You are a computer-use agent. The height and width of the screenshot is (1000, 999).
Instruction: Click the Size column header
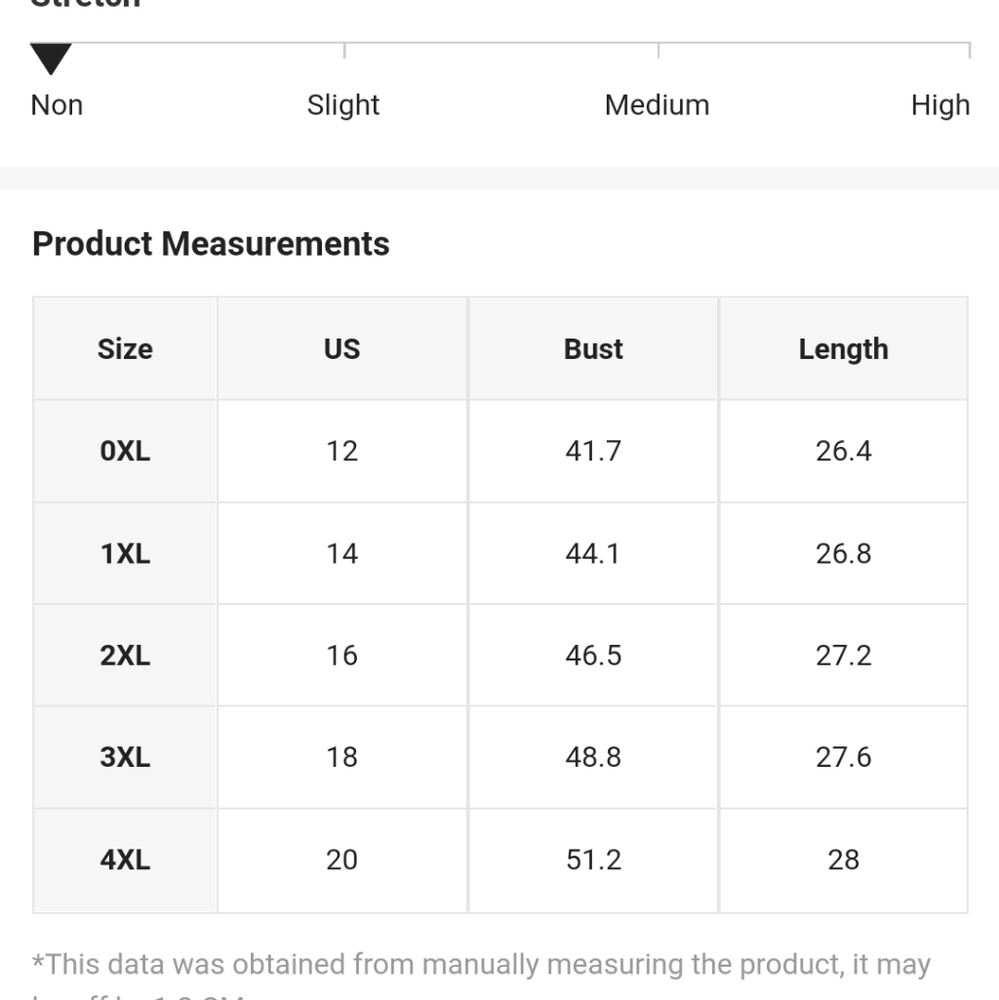(x=125, y=349)
